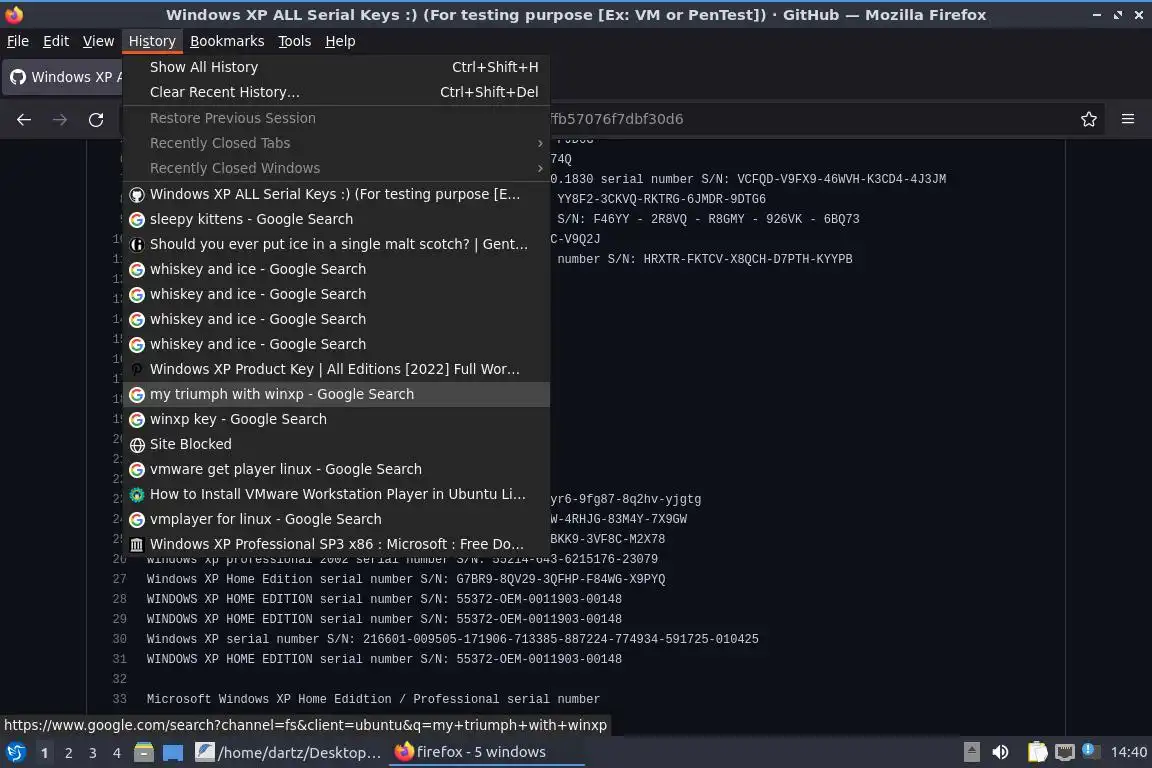Viewport: 1152px width, 768px height.
Task: Open sleepy kittens Google Search entry
Action: coord(336,219)
